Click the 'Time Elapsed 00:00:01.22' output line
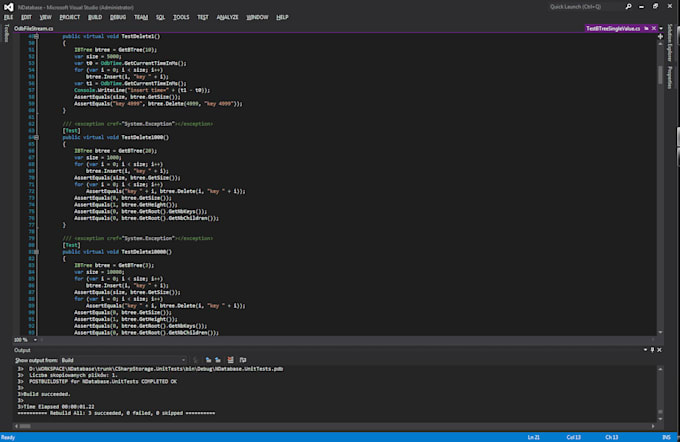Screen dimensions: 680x442 coord(56,406)
